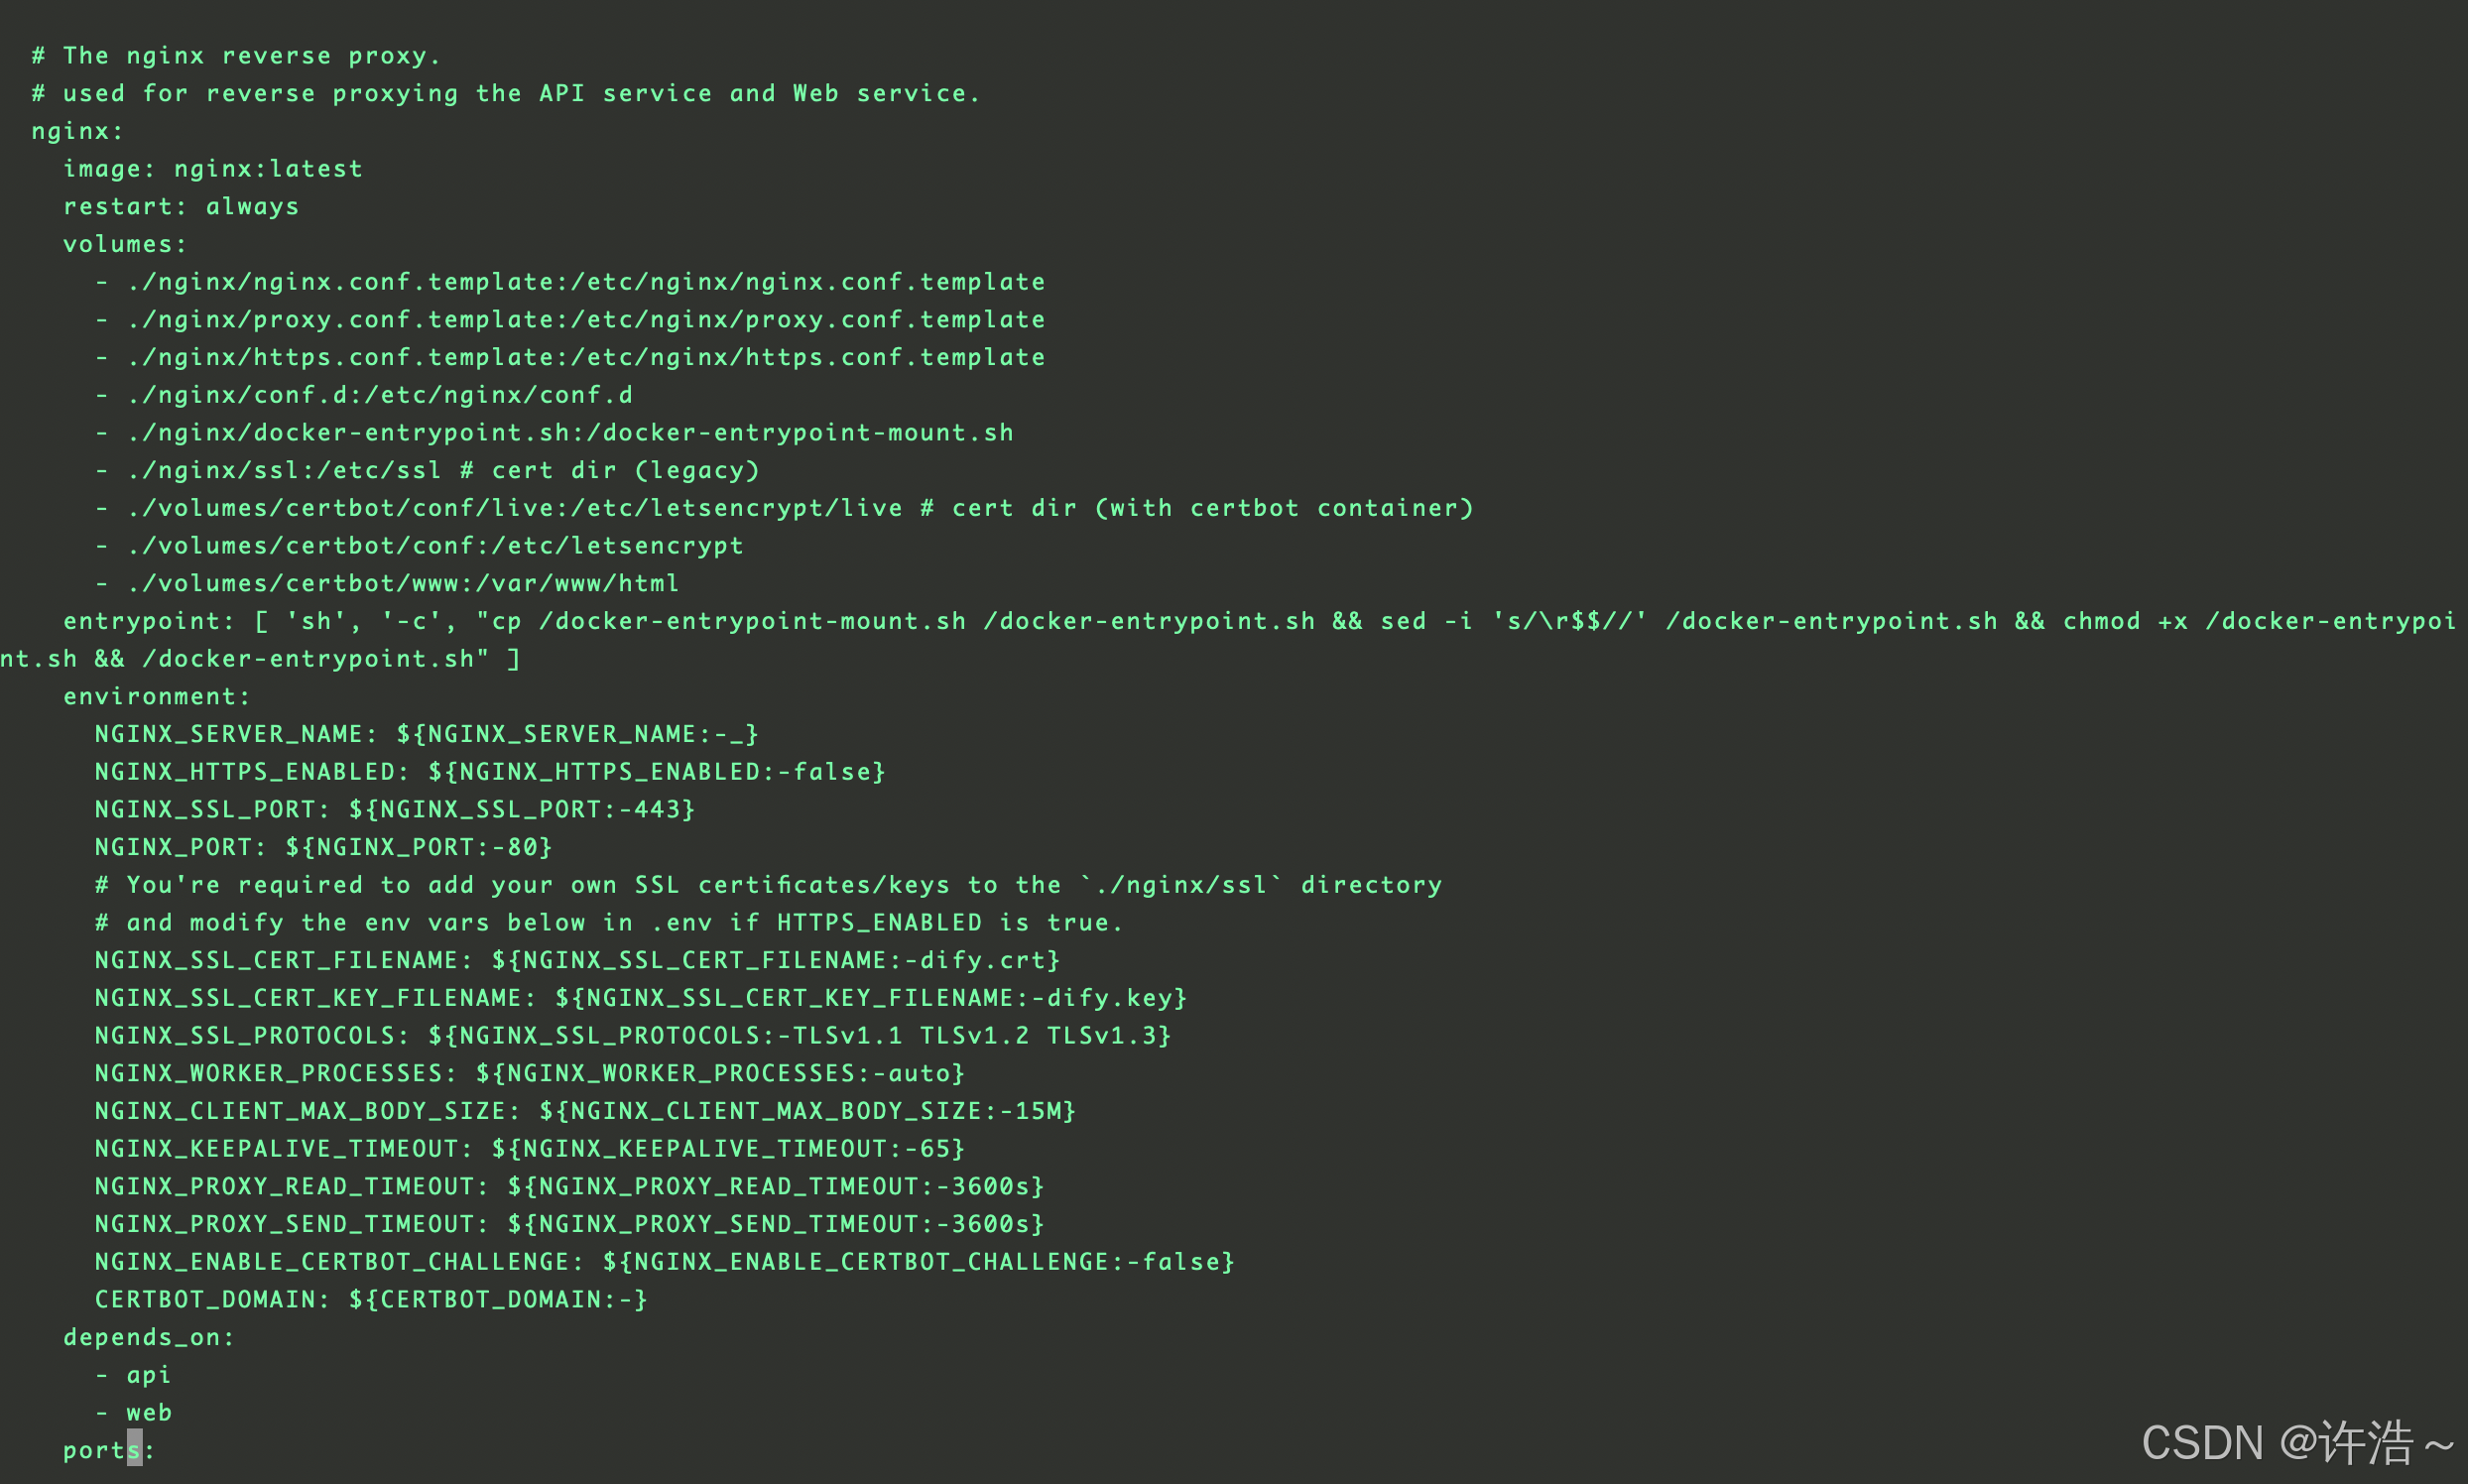
Task: Click the 'entrypoint:' key
Action: [x=148, y=621]
